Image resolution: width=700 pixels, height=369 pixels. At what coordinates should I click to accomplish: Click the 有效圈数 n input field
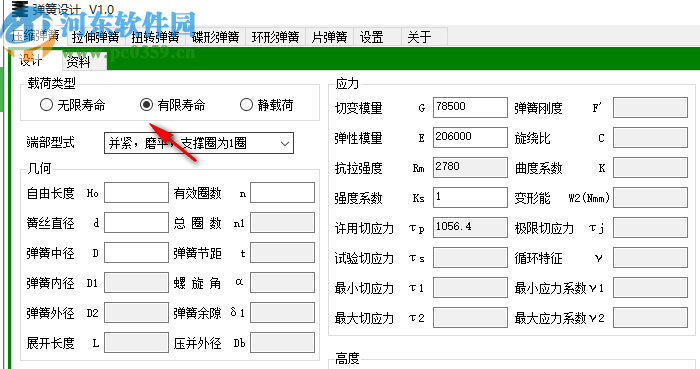(x=282, y=193)
